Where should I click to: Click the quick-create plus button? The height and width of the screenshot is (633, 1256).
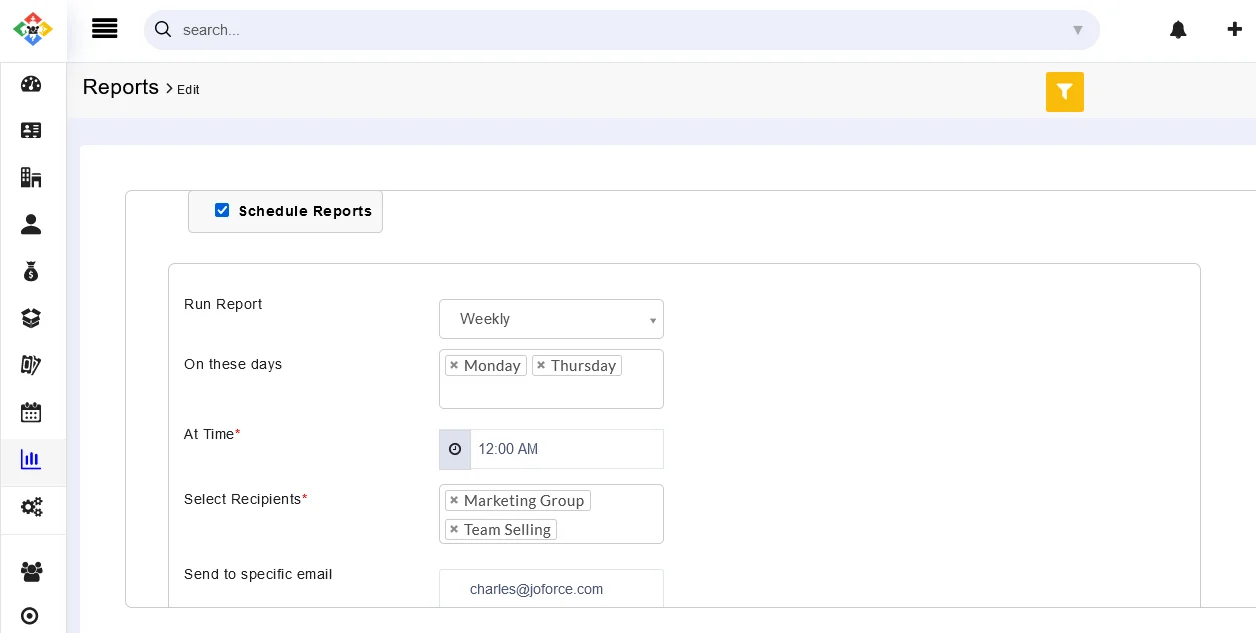tap(1235, 29)
